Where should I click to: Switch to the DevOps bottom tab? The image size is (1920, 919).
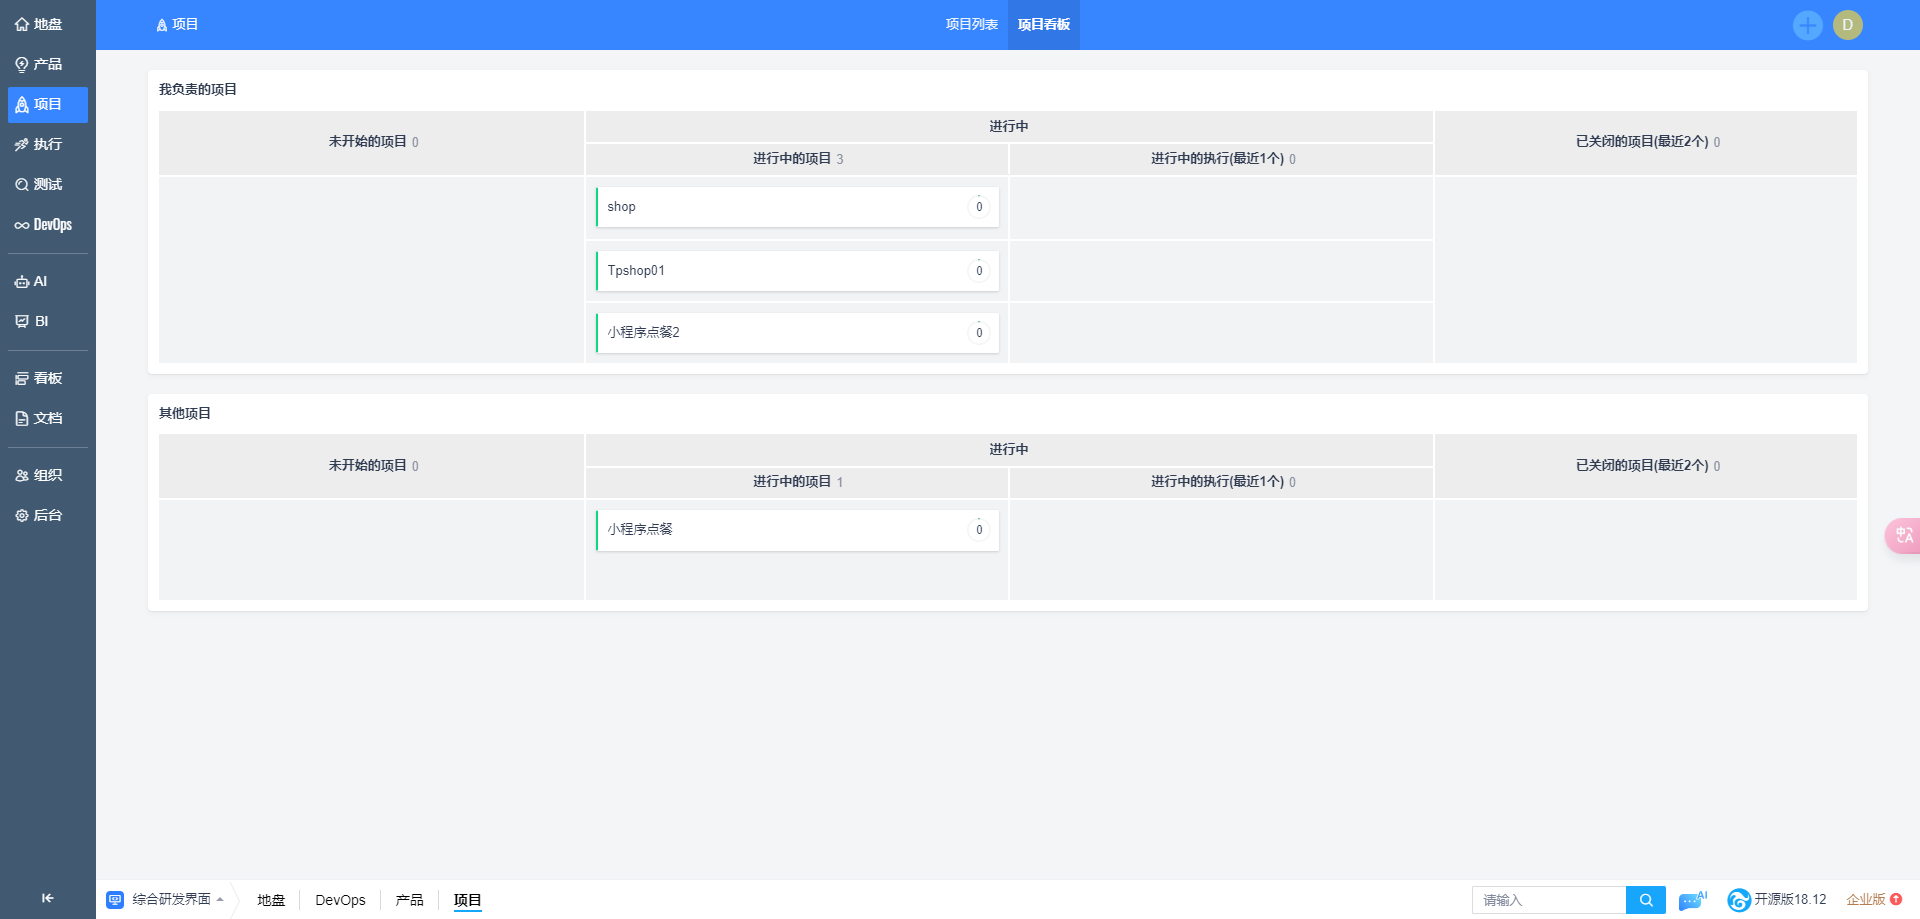[340, 900]
